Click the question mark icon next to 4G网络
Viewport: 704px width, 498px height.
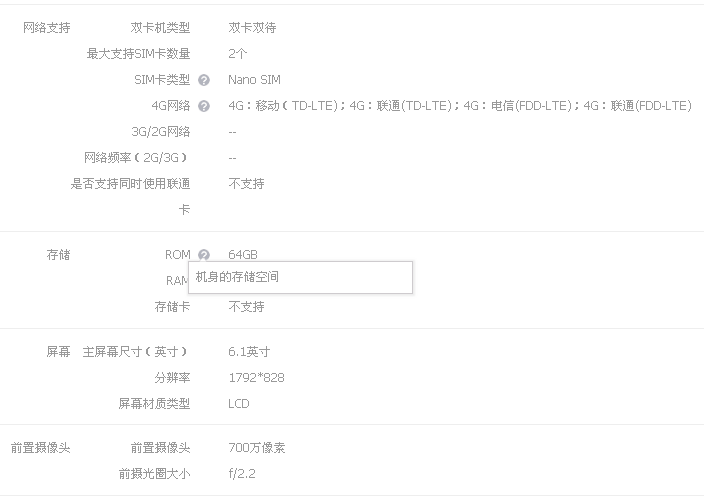(x=204, y=106)
